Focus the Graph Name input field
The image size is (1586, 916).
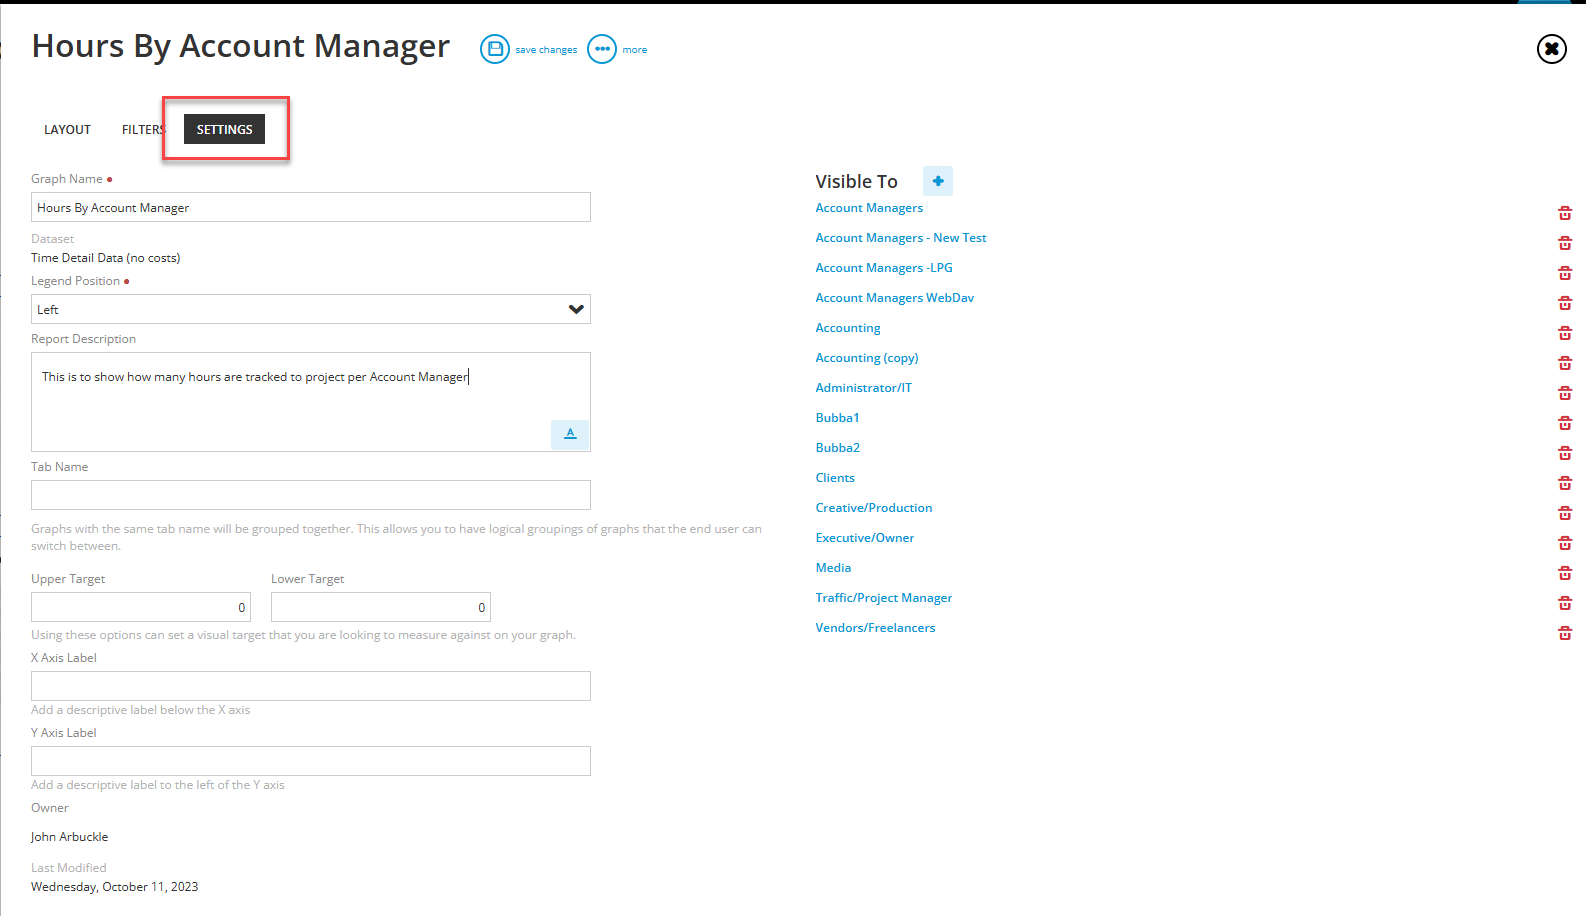coord(311,207)
